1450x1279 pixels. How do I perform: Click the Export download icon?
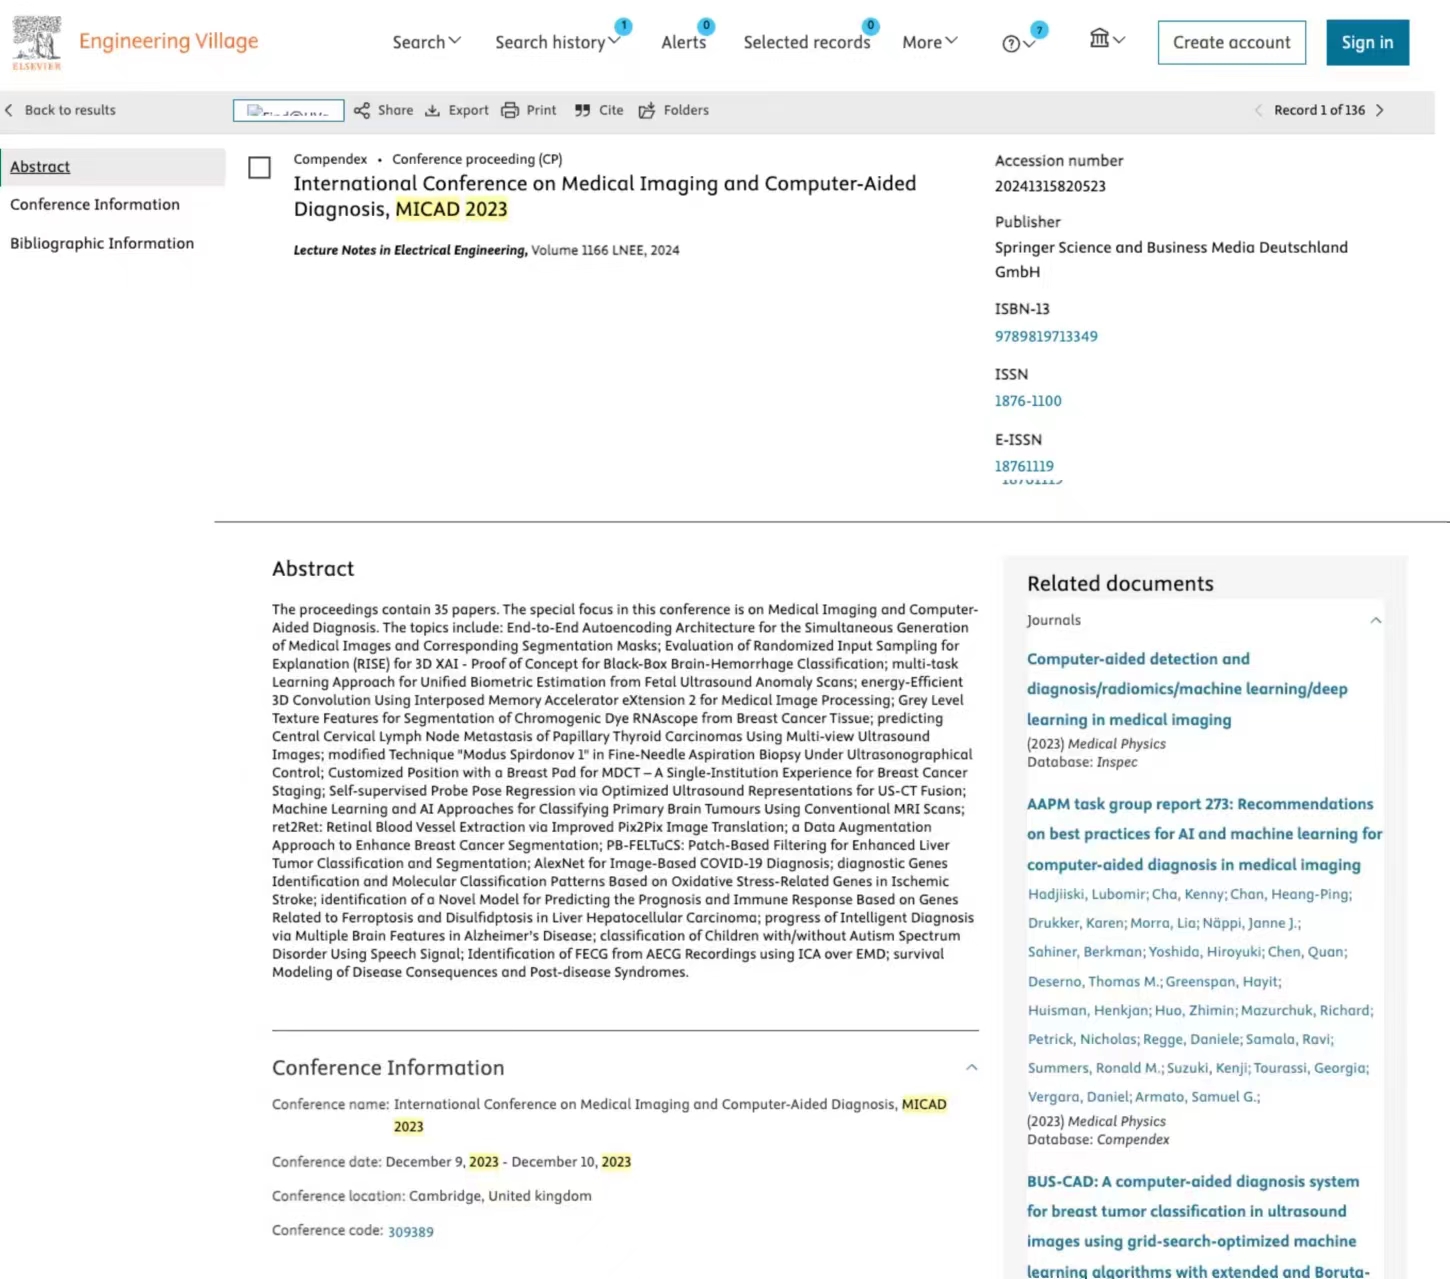[x=433, y=110]
